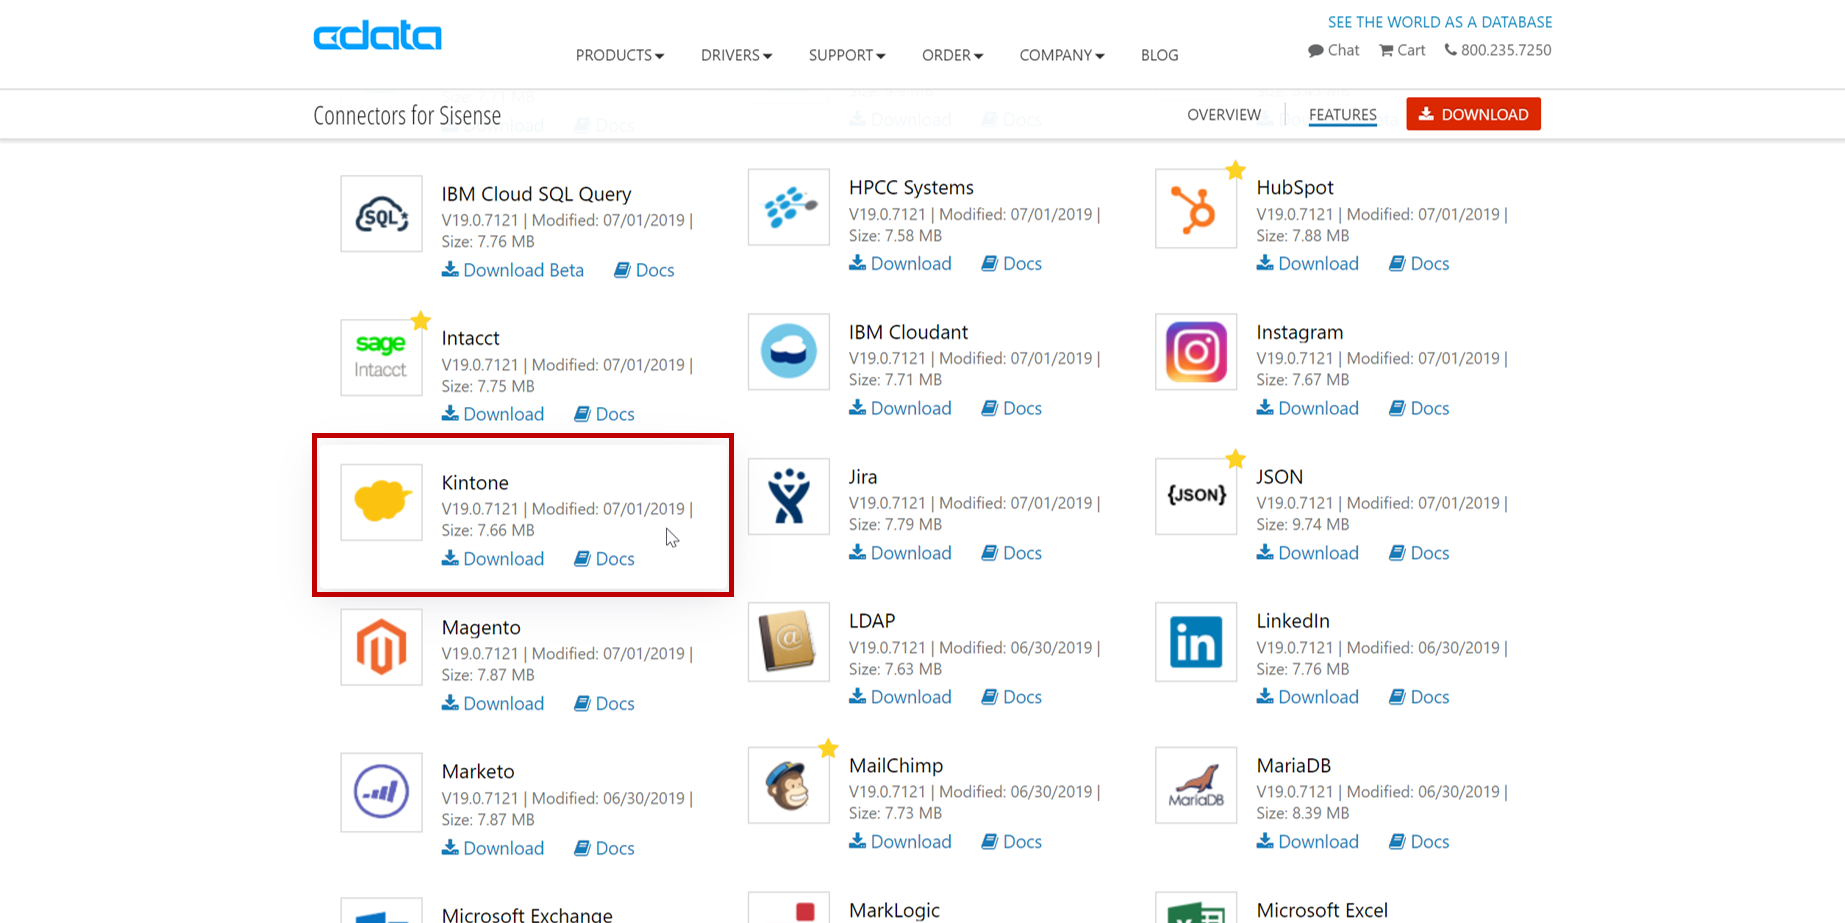Open Docs for LDAP

point(1011,697)
